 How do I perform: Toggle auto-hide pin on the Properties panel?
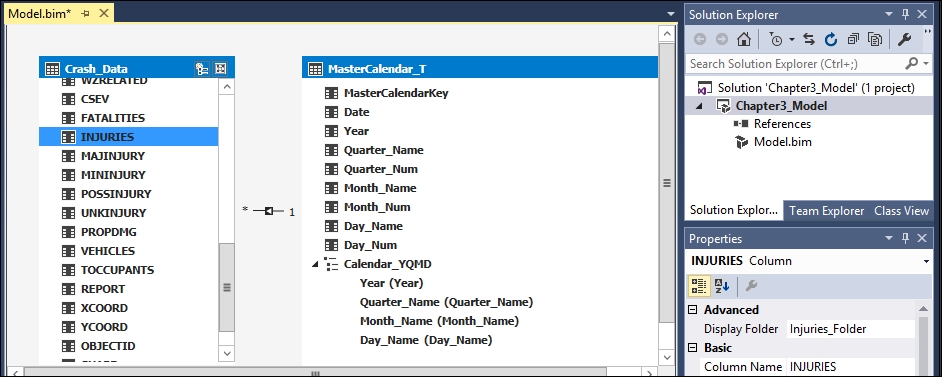tap(906, 238)
